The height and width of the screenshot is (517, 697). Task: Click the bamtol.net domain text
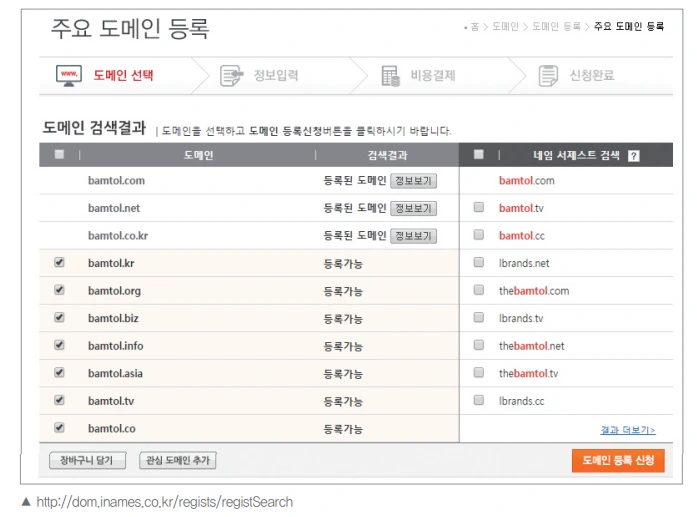114,208
